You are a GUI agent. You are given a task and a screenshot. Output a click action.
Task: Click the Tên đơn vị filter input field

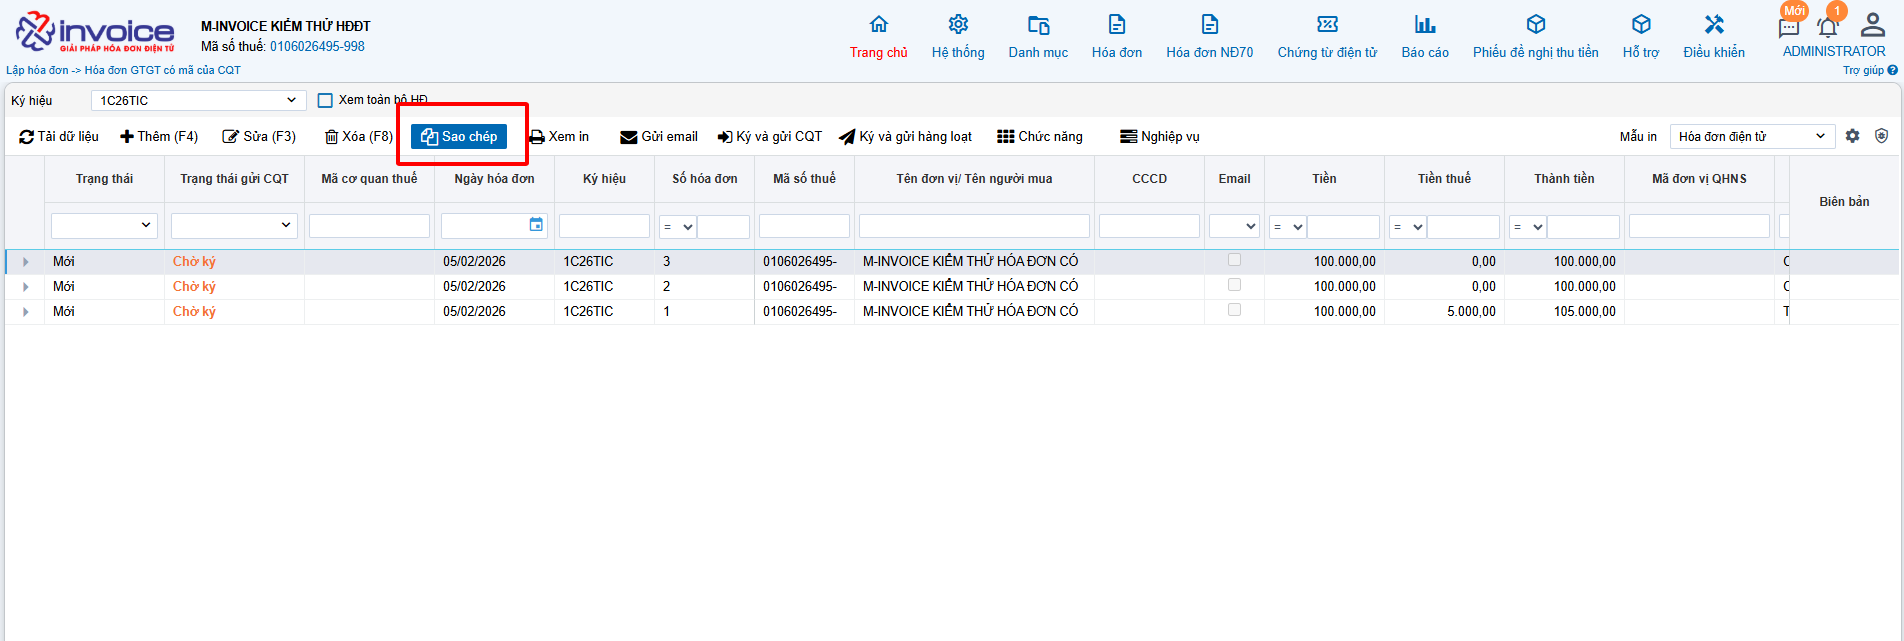pyautogui.click(x=974, y=226)
